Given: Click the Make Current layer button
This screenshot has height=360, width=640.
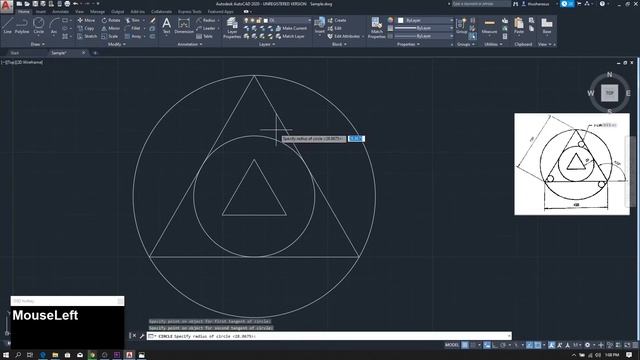Looking at the screenshot, I should pyautogui.click(x=291, y=28).
